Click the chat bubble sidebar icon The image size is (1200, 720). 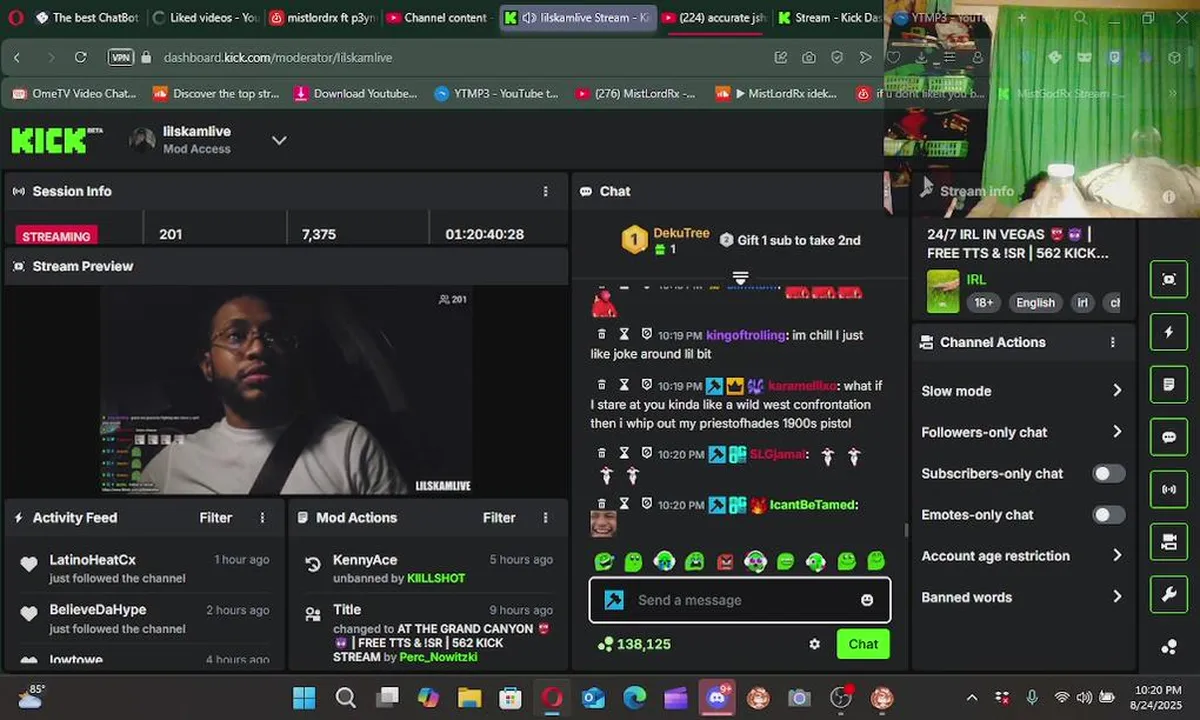coord(1168,437)
